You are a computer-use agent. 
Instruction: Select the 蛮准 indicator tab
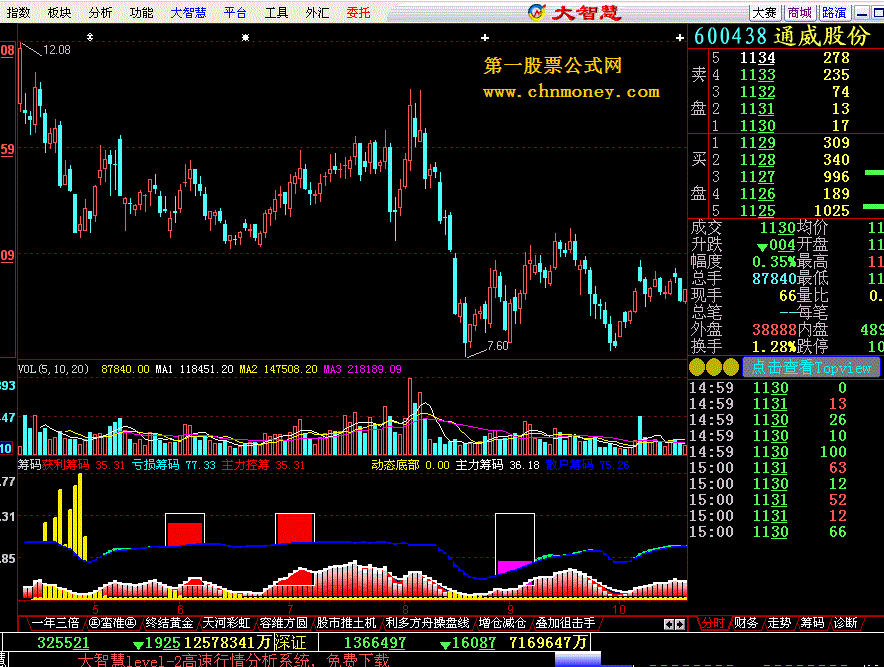click(x=113, y=623)
